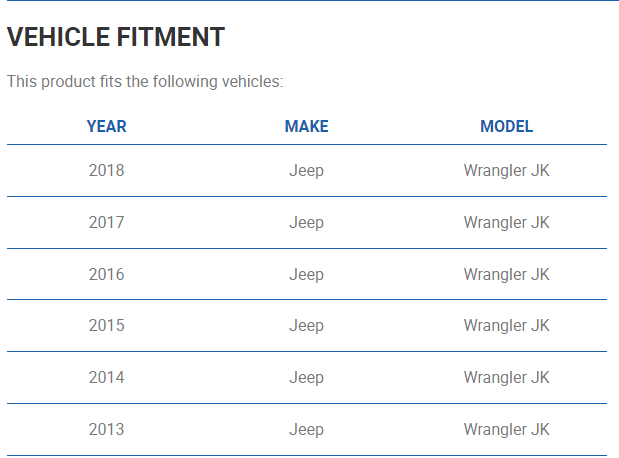Click the 2016 year cell
Screen dimensions: 619x458
107,275
